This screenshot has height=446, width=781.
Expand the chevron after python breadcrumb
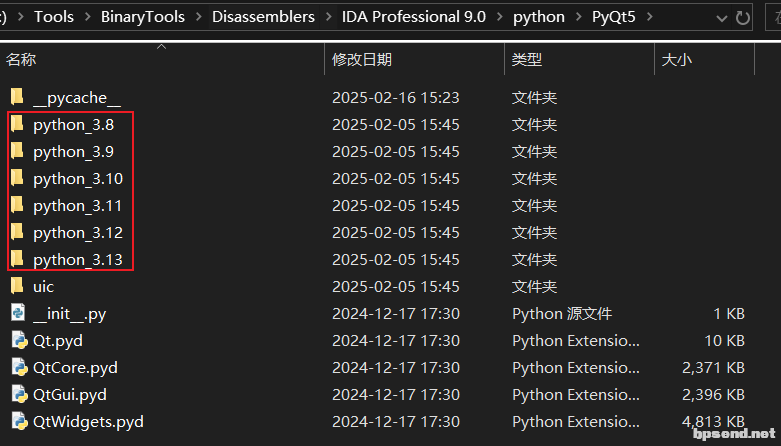579,17
